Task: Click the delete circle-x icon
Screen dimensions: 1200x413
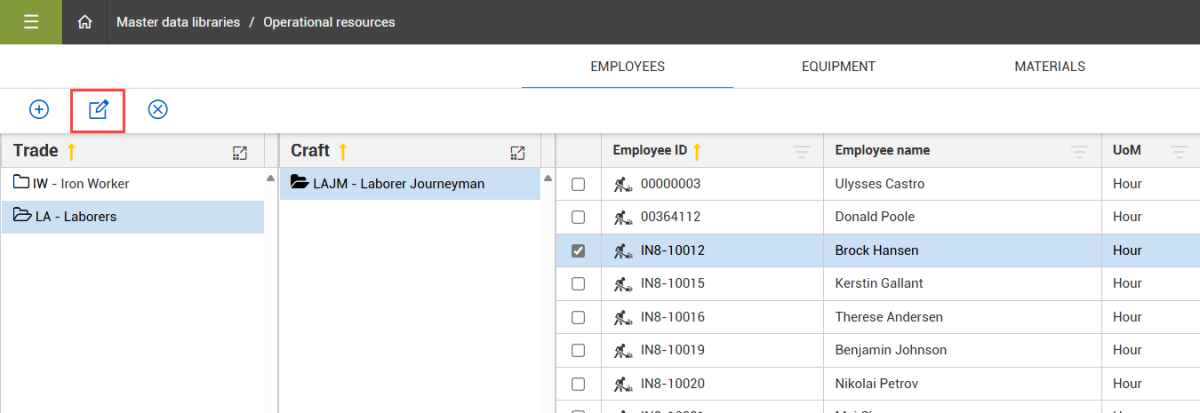Action: point(157,109)
